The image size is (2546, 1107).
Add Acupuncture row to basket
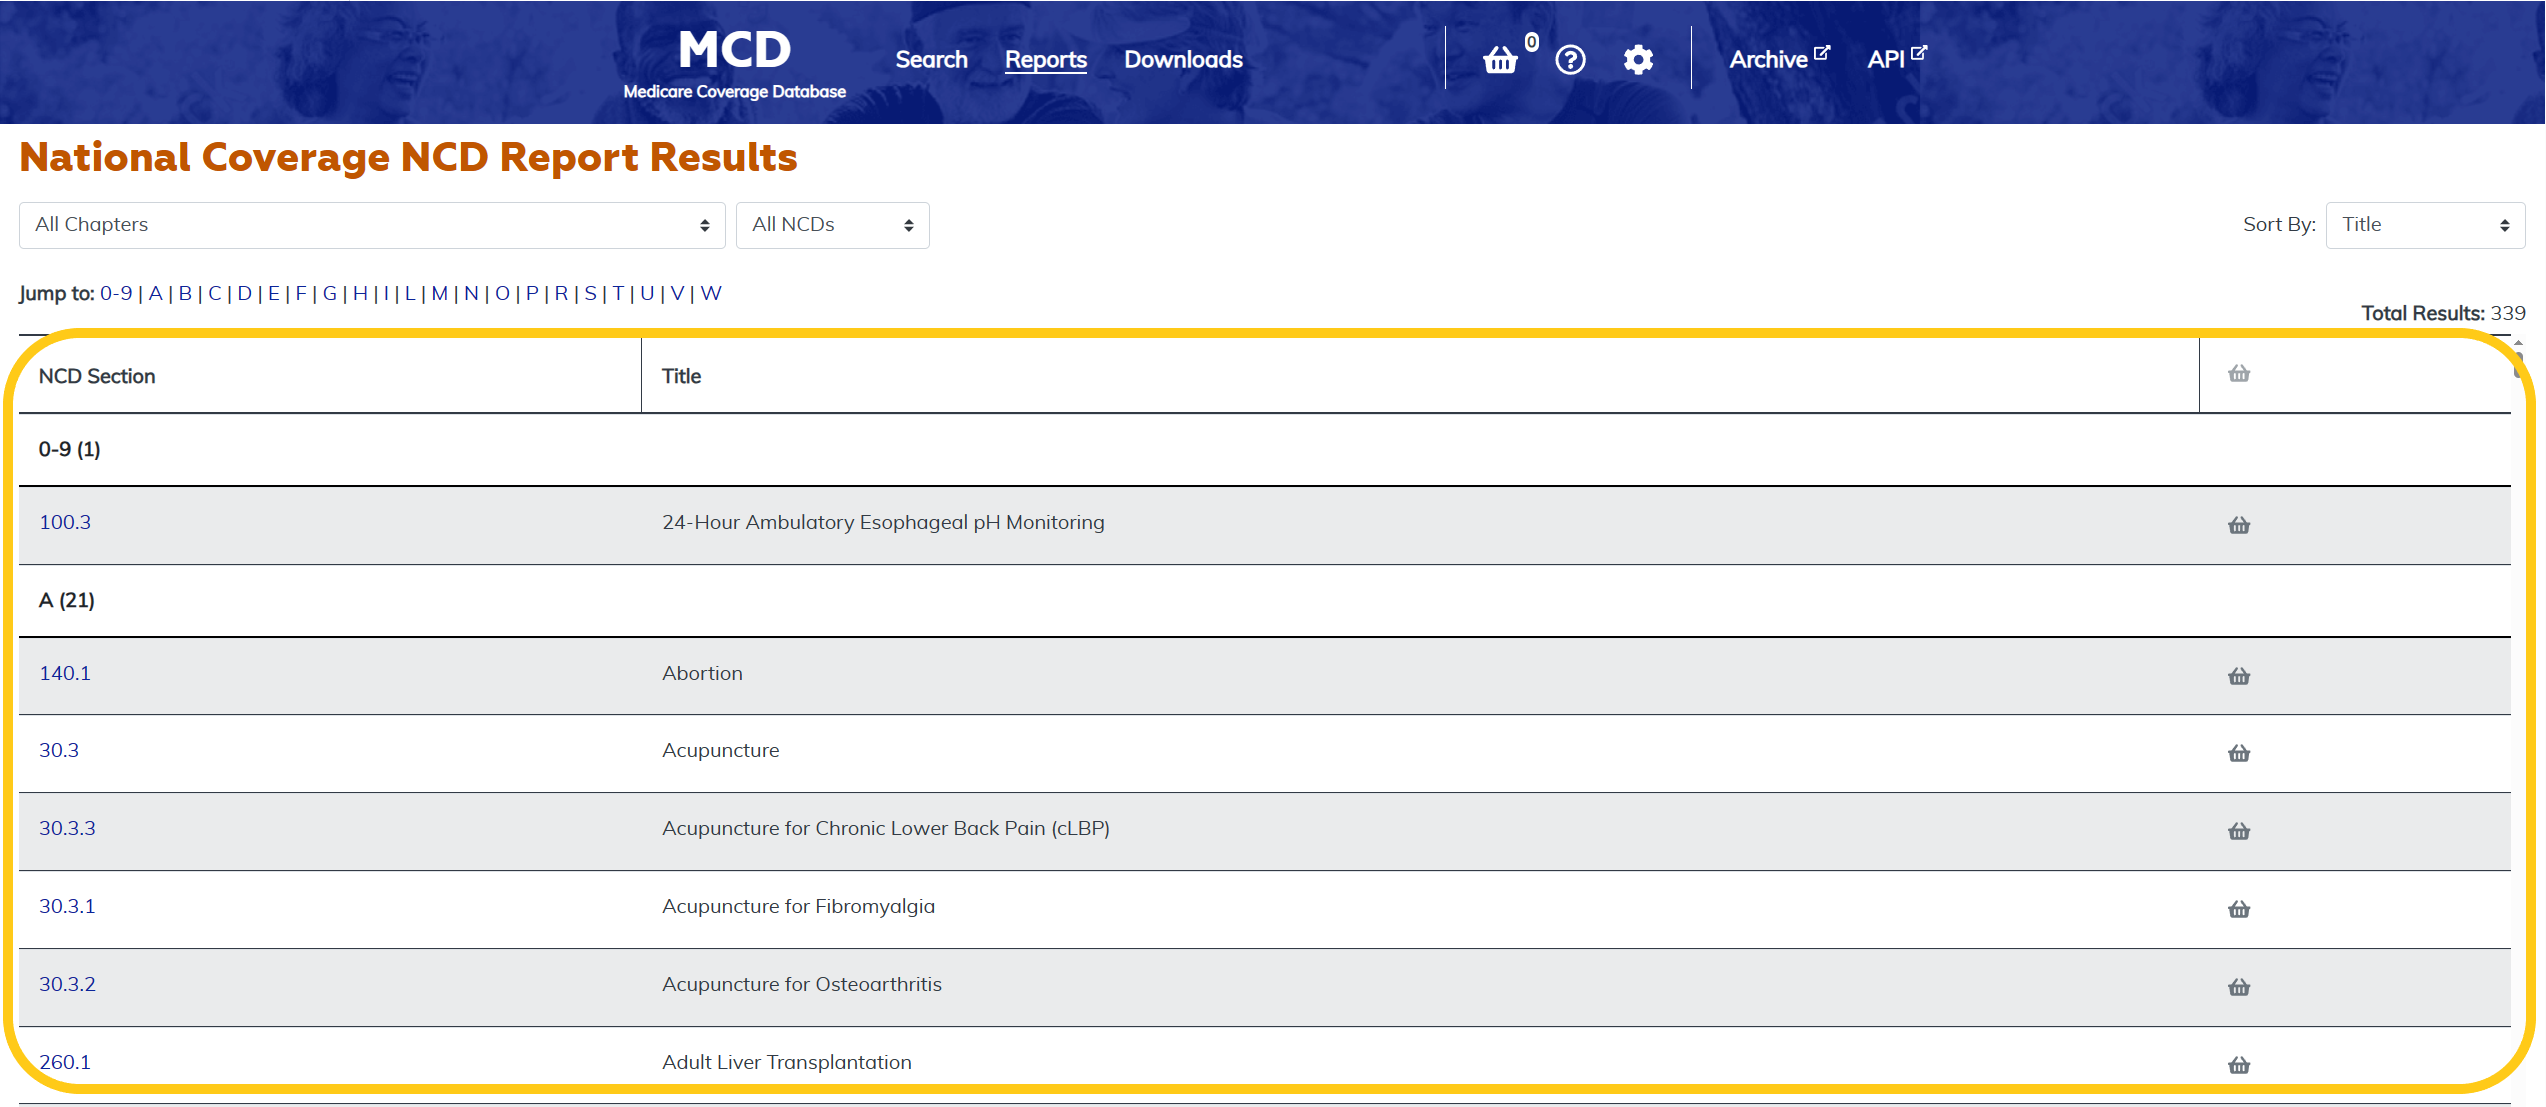(x=2239, y=753)
